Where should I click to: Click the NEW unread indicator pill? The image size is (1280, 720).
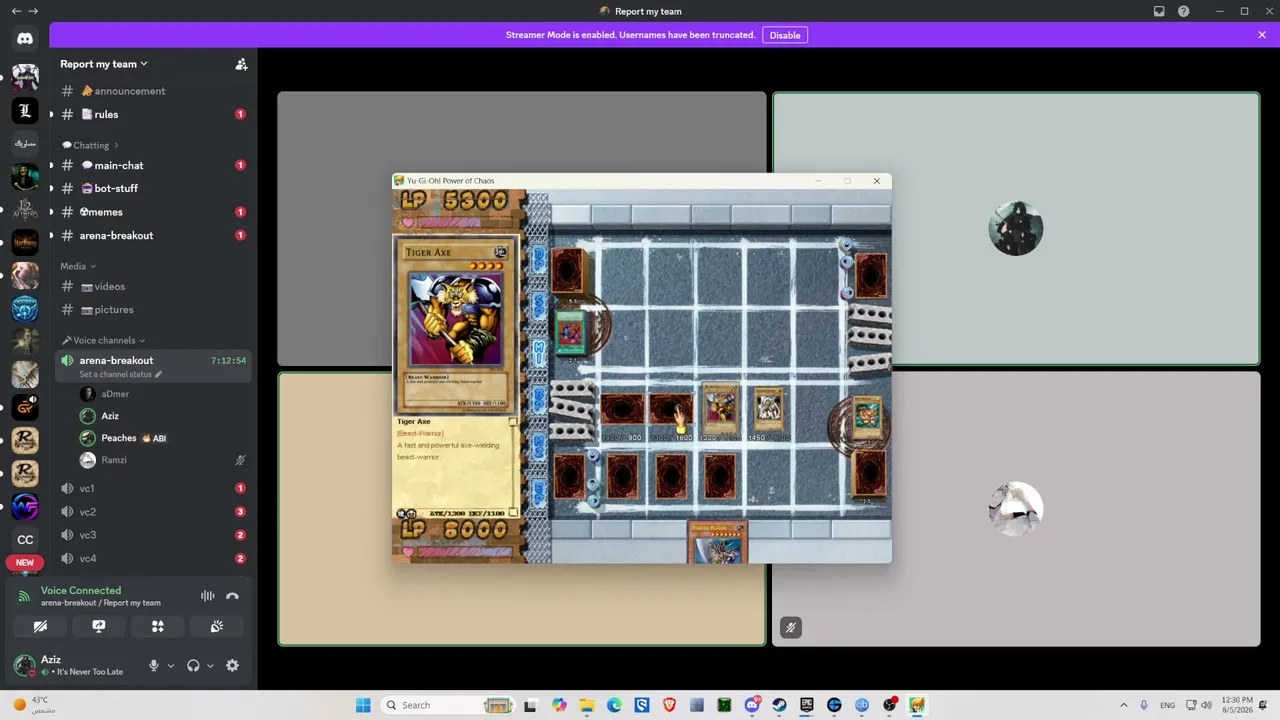(25, 563)
